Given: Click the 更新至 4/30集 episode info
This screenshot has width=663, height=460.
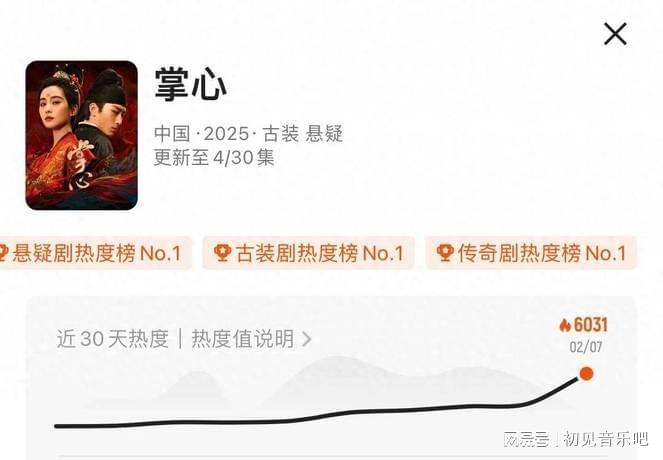Looking at the screenshot, I should (214, 157).
